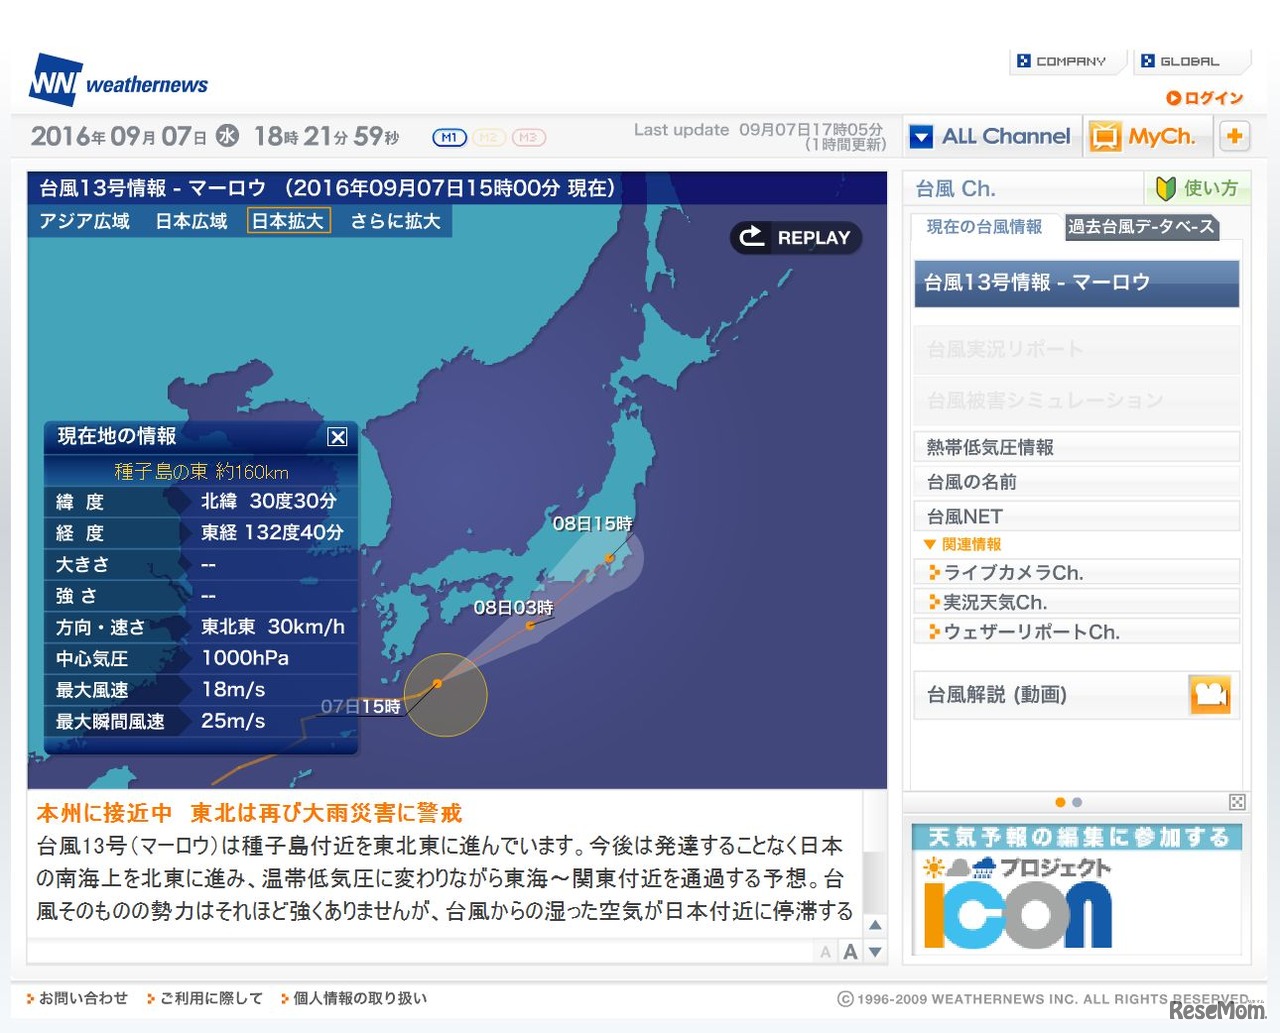This screenshot has height=1033, width=1280.
Task: Enable the M3 mode toggle
Action: tap(527, 138)
